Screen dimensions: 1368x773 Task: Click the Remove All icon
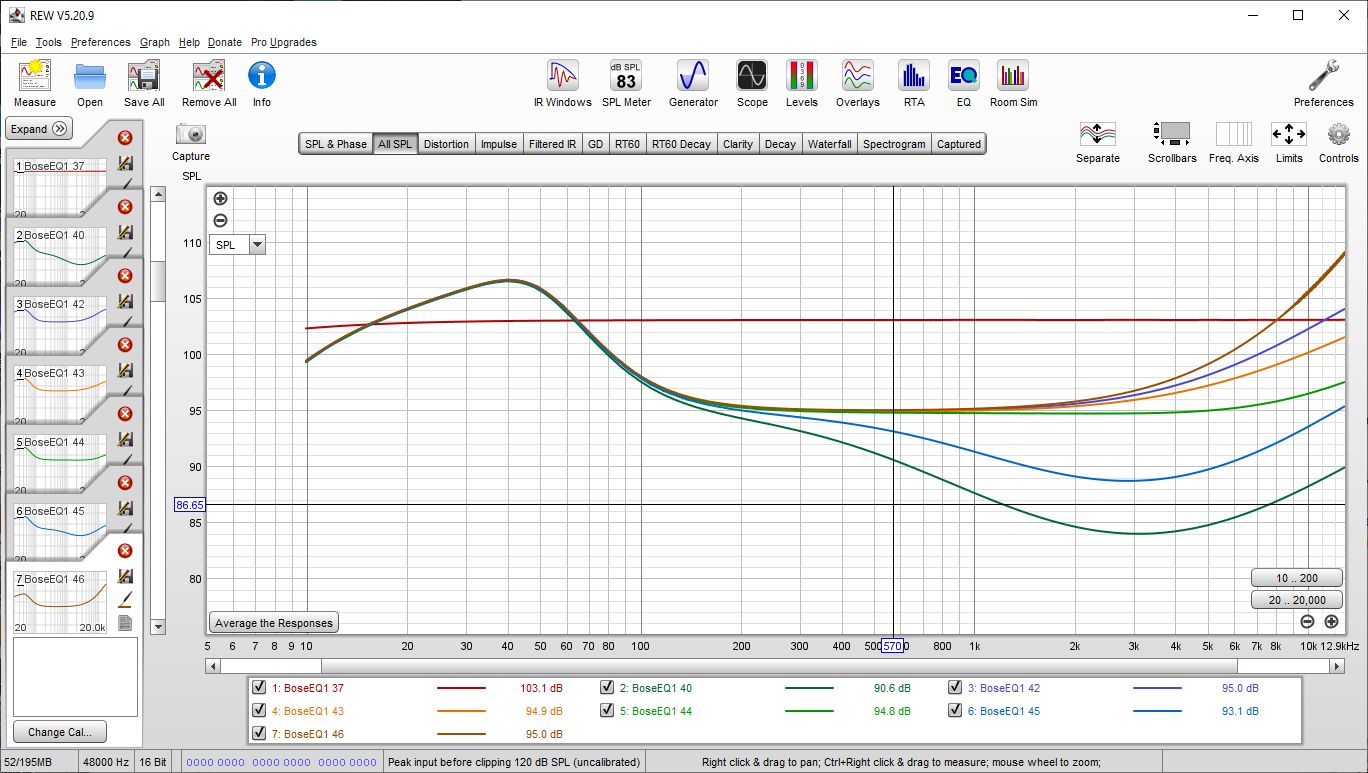coord(209,76)
